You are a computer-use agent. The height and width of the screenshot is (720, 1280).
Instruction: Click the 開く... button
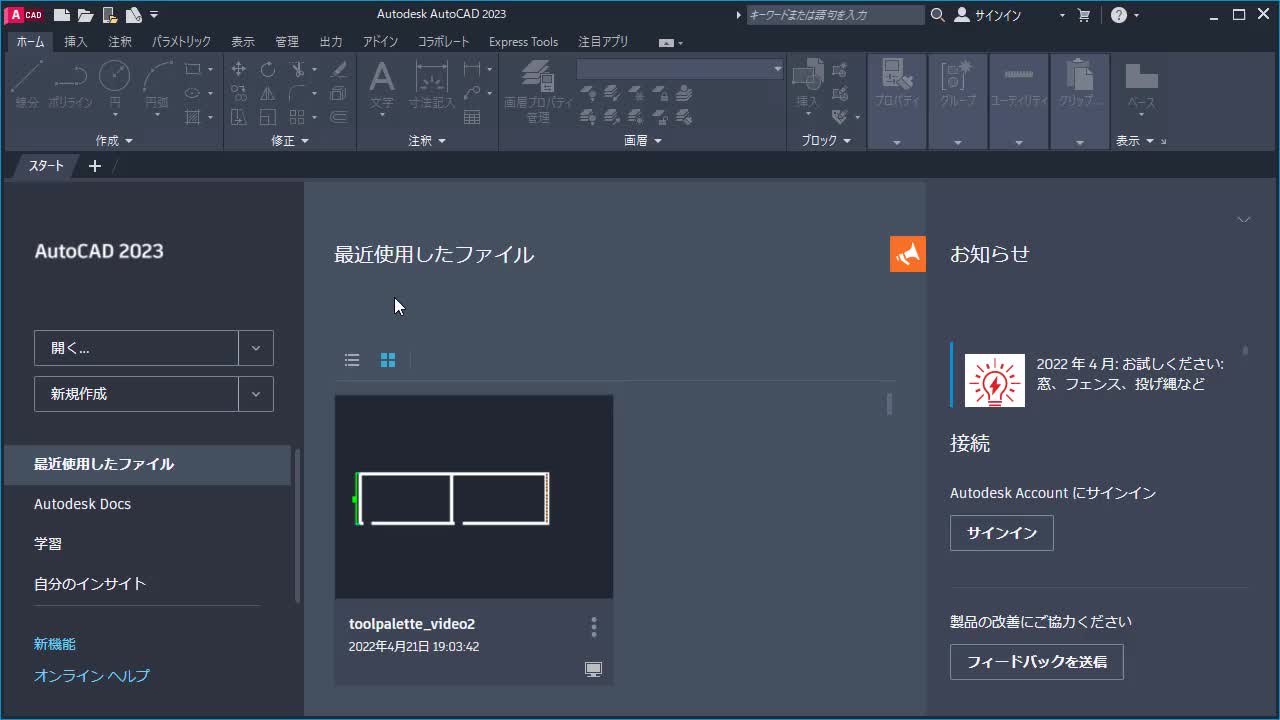pos(136,348)
